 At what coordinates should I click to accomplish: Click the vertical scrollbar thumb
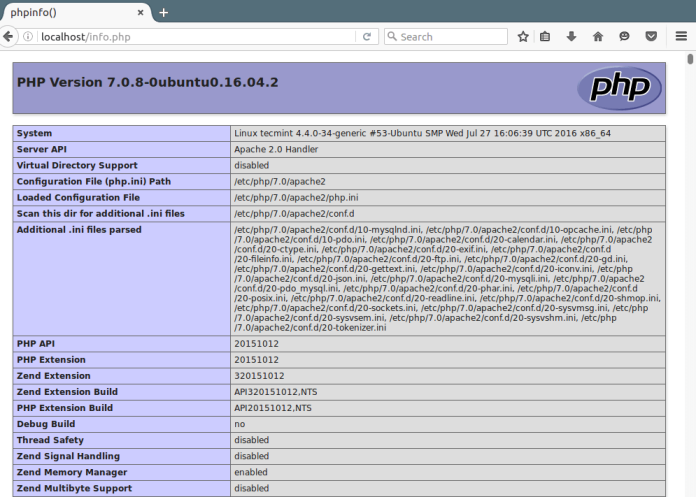point(690,59)
